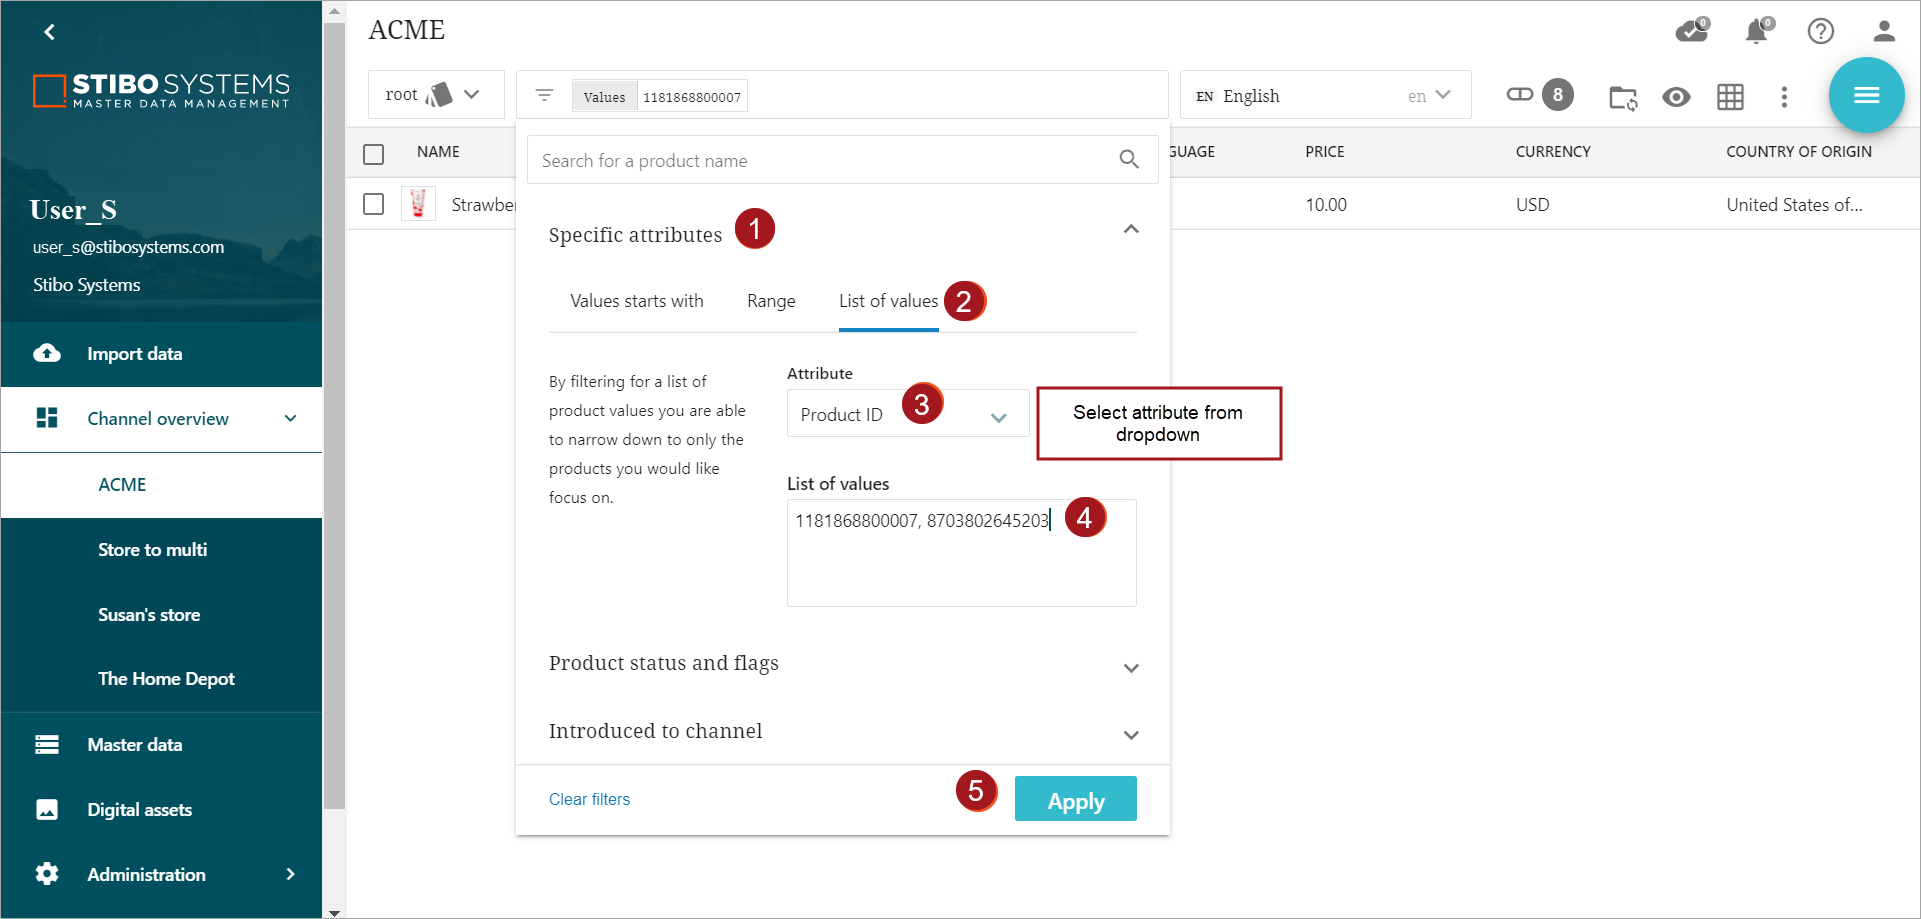Screen dimensions: 1921x919
Task: Click the cloud sync status icon
Action: point(1691,32)
